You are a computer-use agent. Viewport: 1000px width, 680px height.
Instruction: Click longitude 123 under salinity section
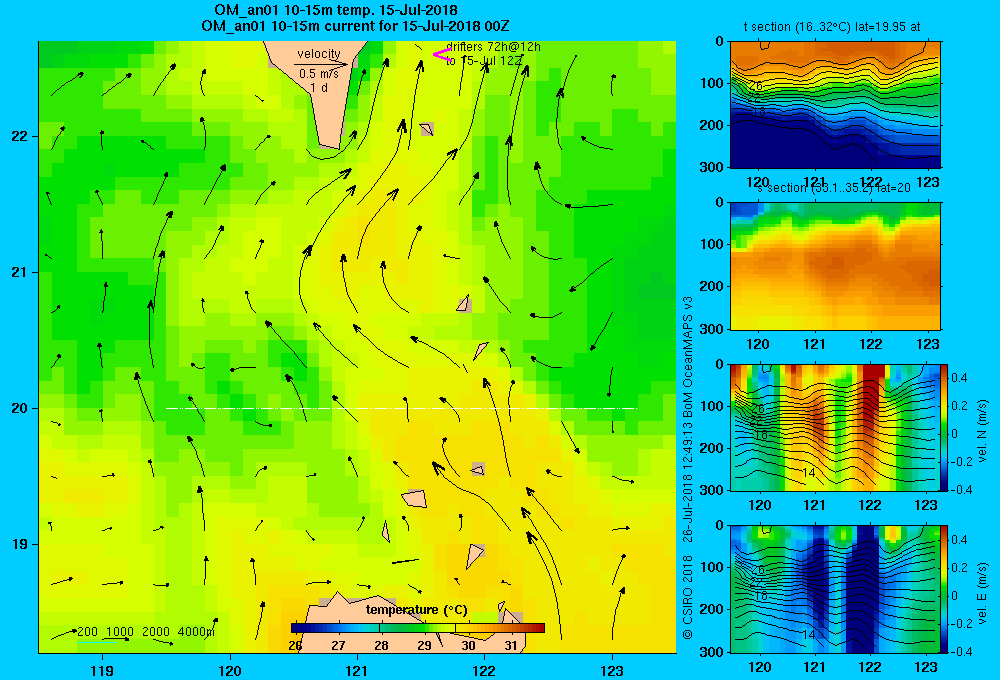point(927,344)
